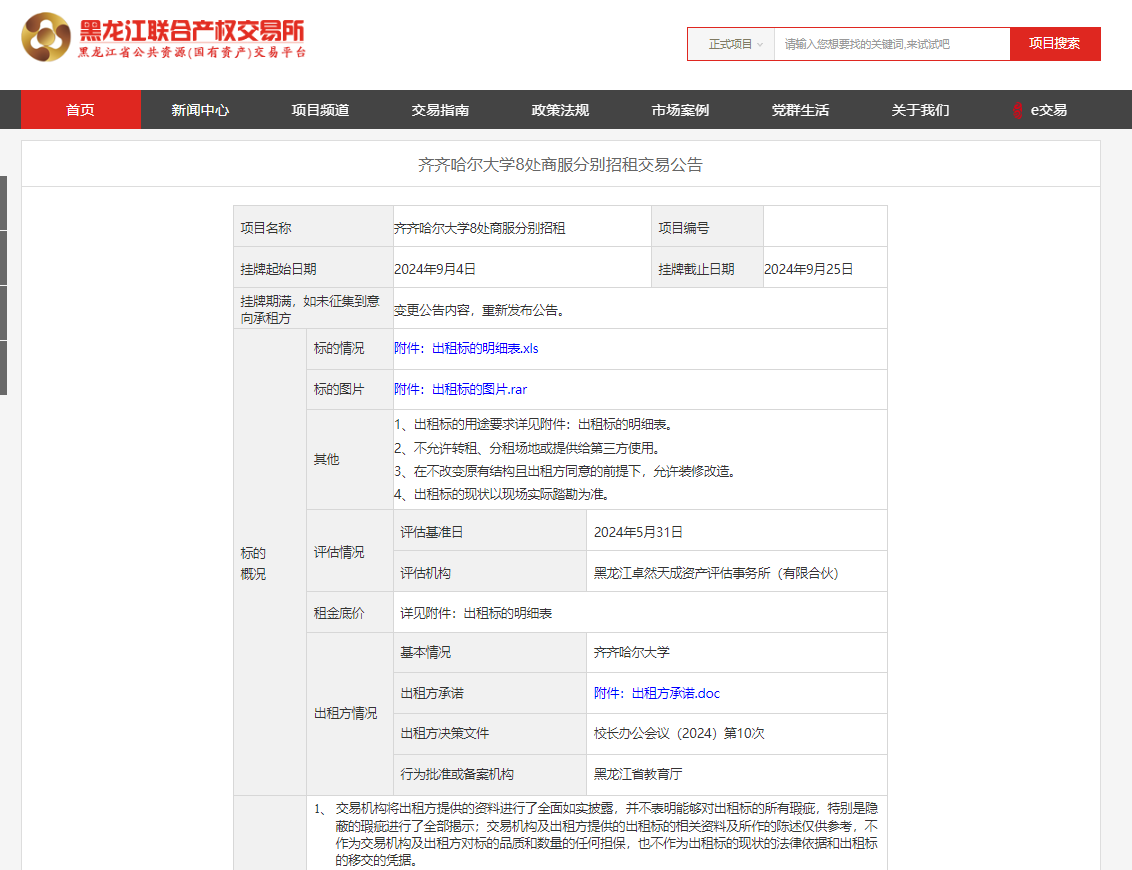Click the 黑龙江省公共资源 platform subtitle

[192, 53]
